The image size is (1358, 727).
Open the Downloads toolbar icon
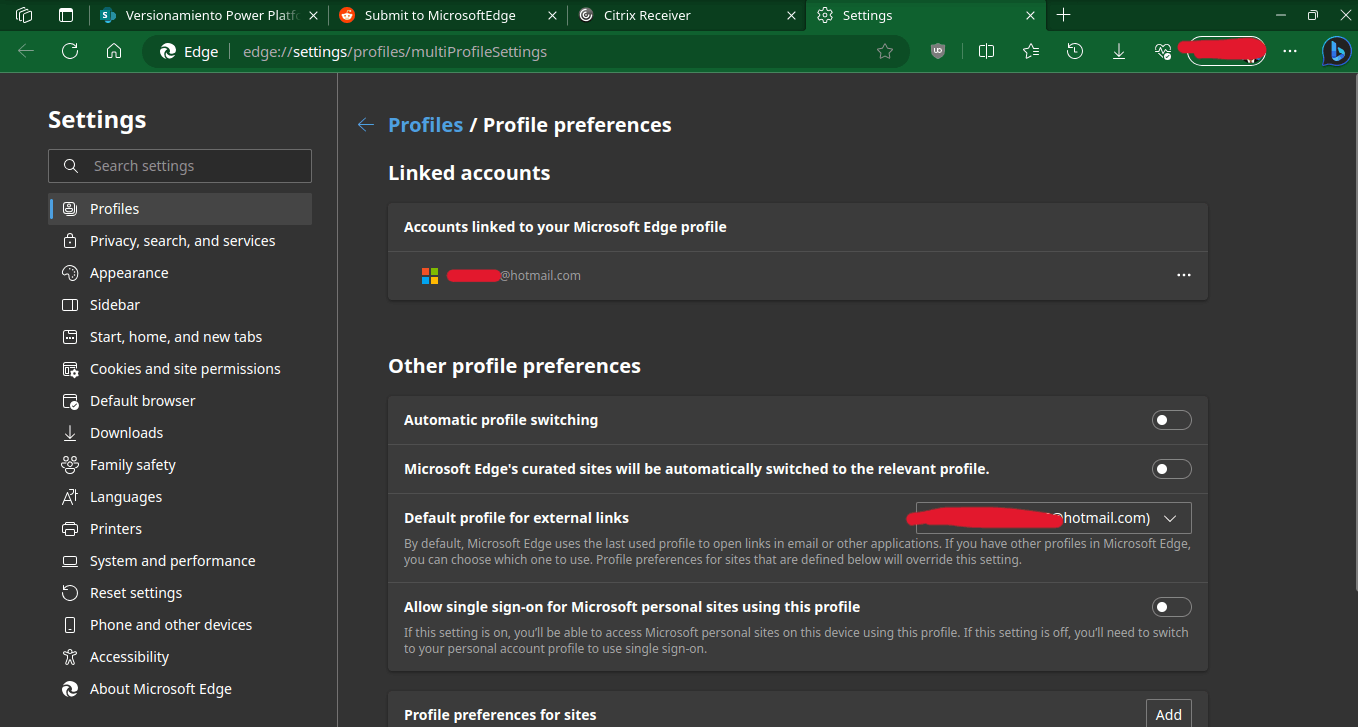(1119, 51)
